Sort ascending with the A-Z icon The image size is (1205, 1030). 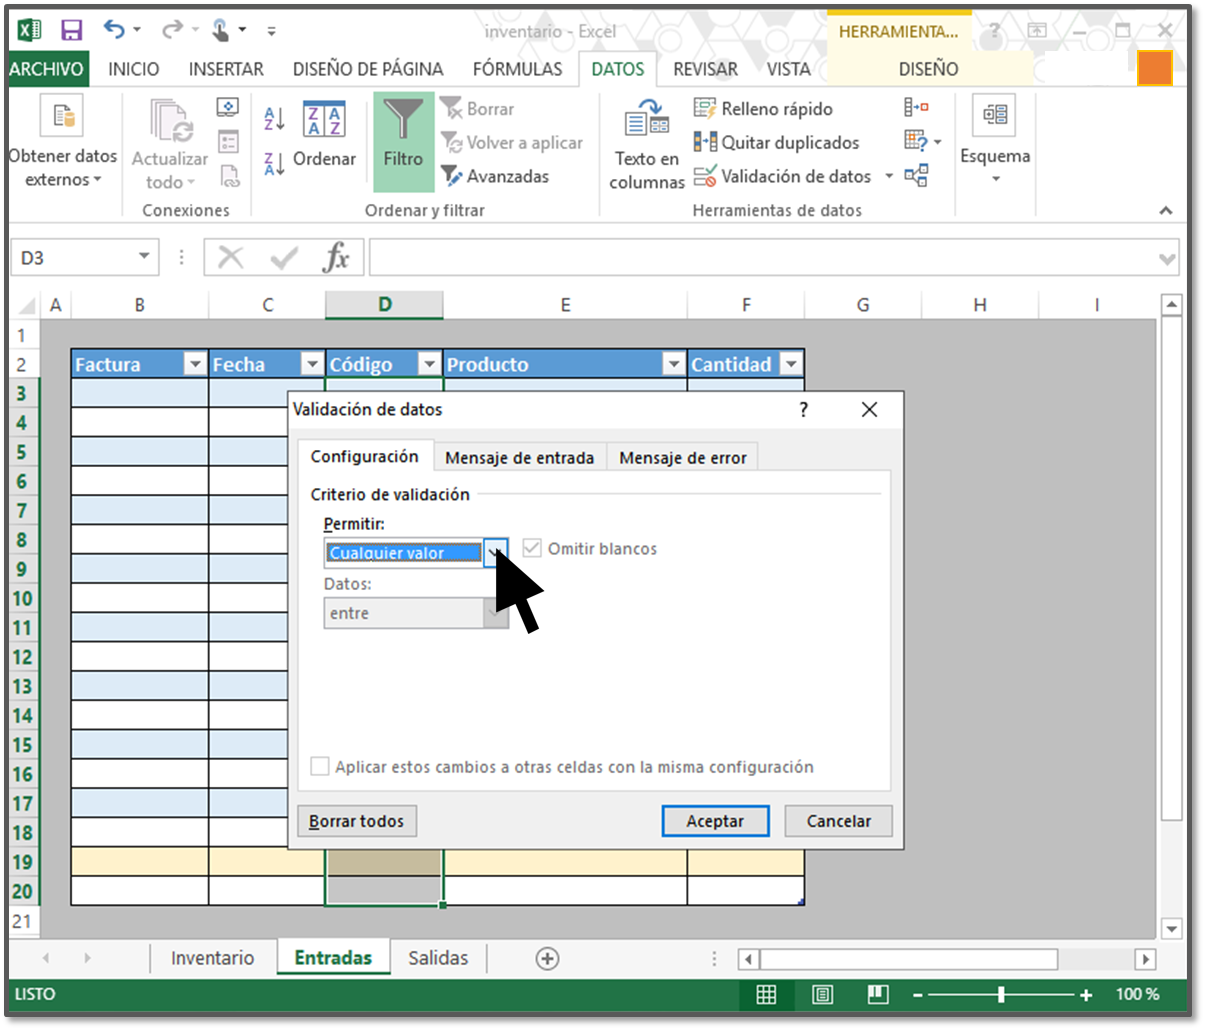pyautogui.click(x=274, y=118)
